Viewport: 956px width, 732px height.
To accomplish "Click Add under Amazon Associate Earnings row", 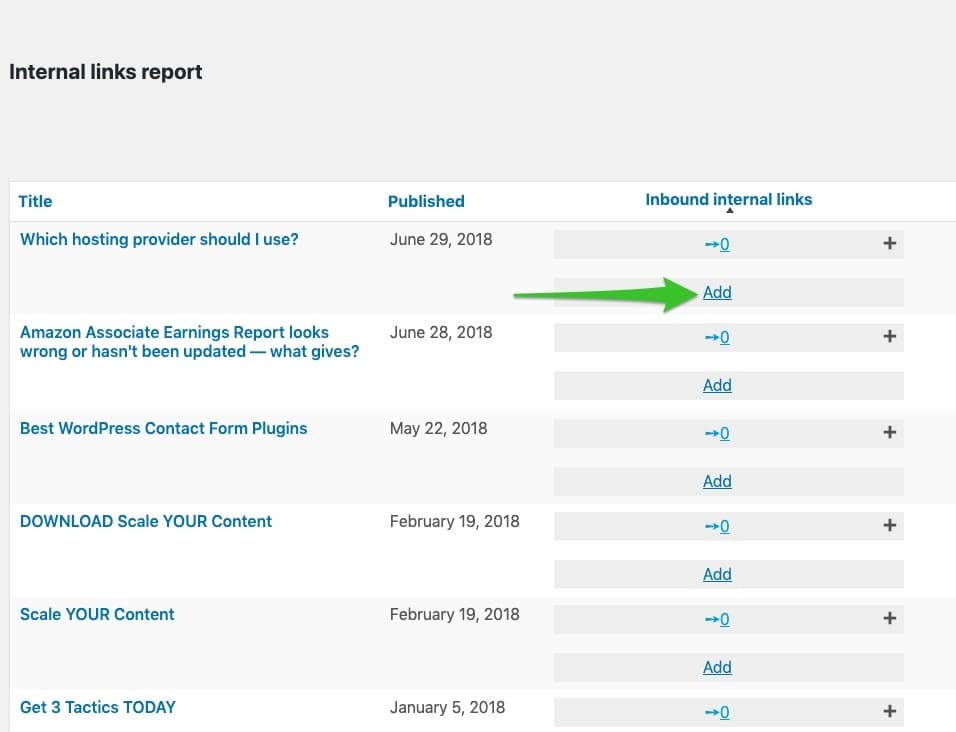I will tap(717, 385).
